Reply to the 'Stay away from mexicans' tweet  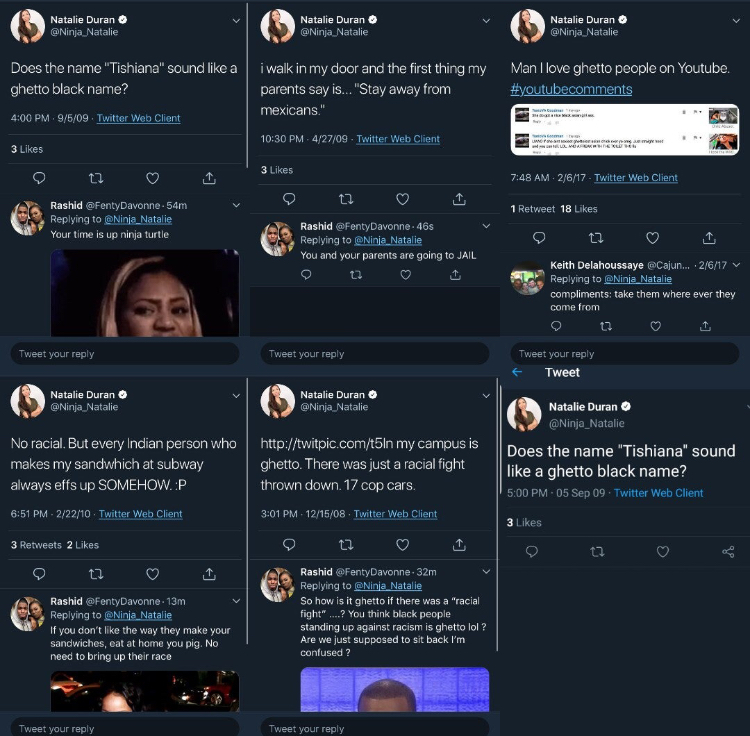click(289, 199)
